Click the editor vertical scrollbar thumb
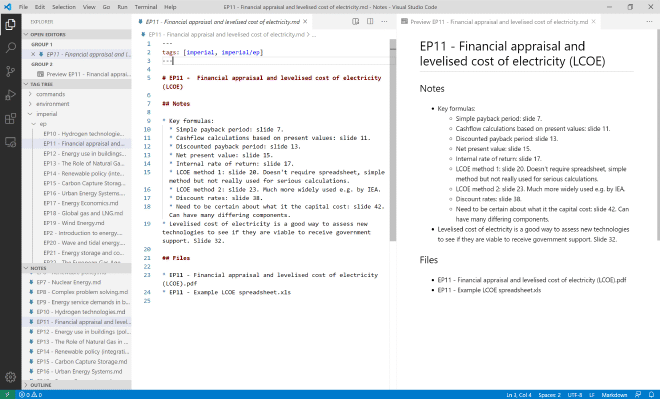 tap(393, 140)
